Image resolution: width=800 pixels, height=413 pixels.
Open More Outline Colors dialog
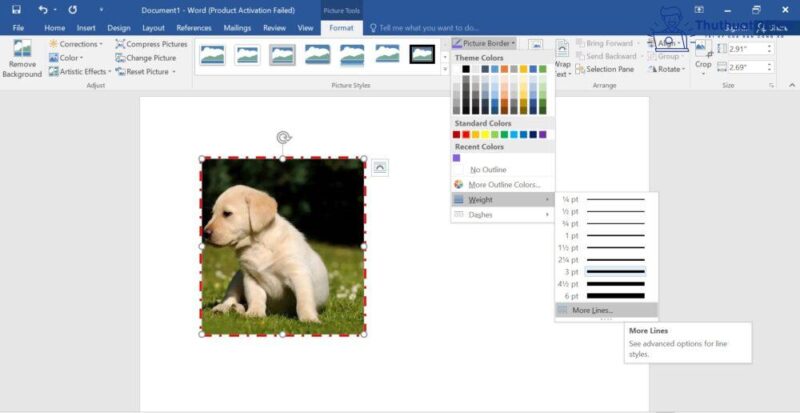point(503,185)
